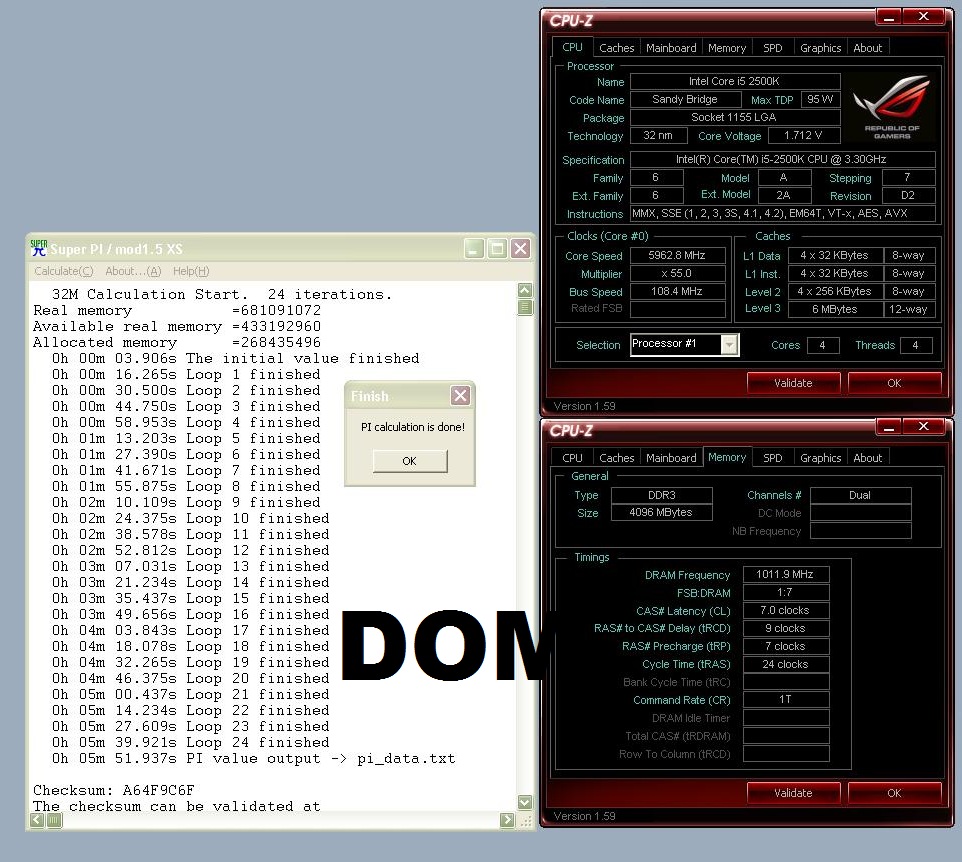Open the Help menu in Super PI

tap(191, 272)
